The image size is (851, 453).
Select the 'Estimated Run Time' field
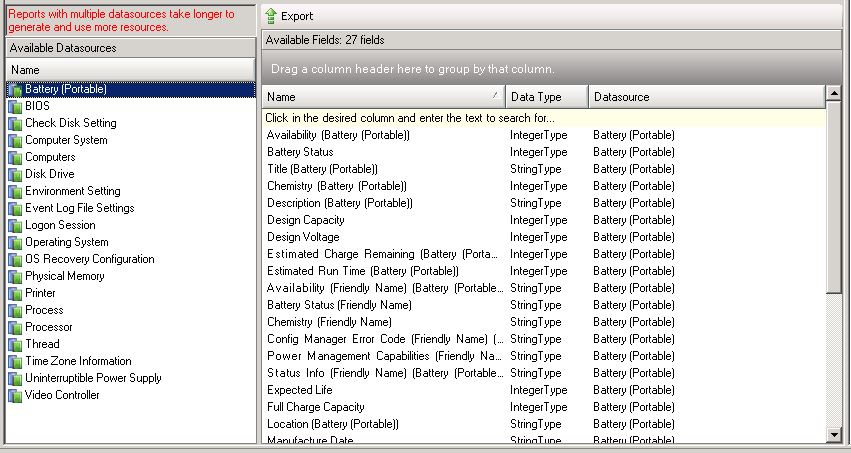[363, 271]
